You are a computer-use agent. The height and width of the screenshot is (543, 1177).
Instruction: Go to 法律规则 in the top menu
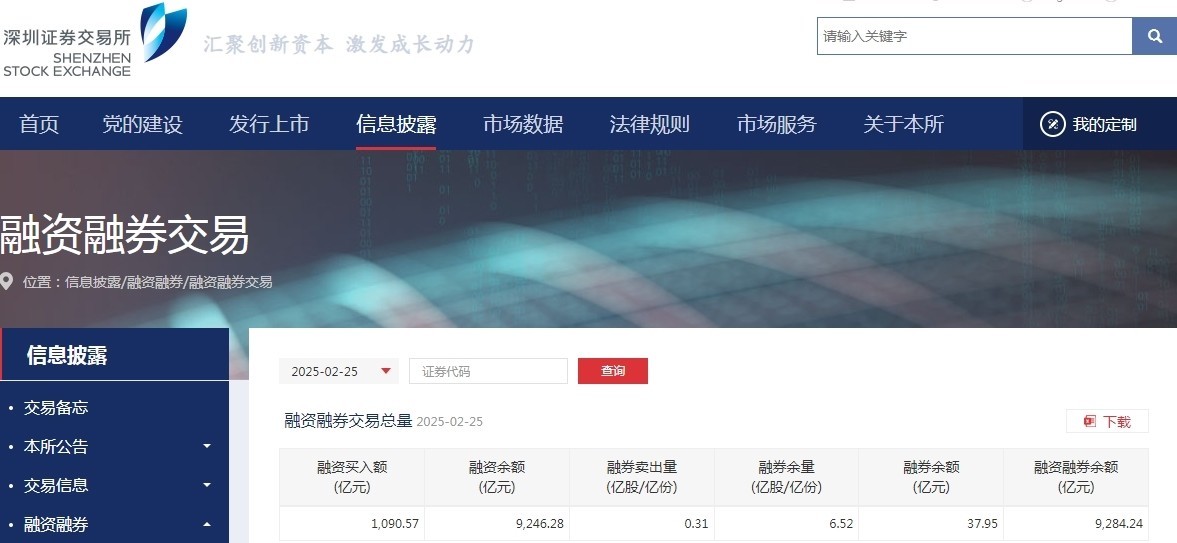(x=650, y=124)
